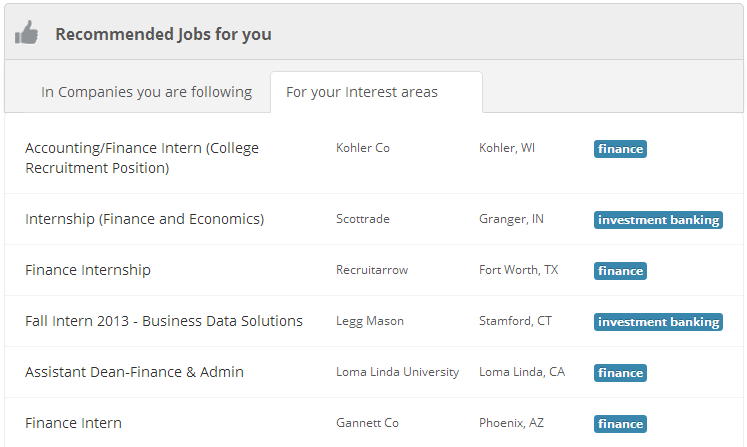Image resolution: width=747 pixels, height=447 pixels.
Task: Click the finance tag on Kohler Co row
Action: click(x=620, y=149)
